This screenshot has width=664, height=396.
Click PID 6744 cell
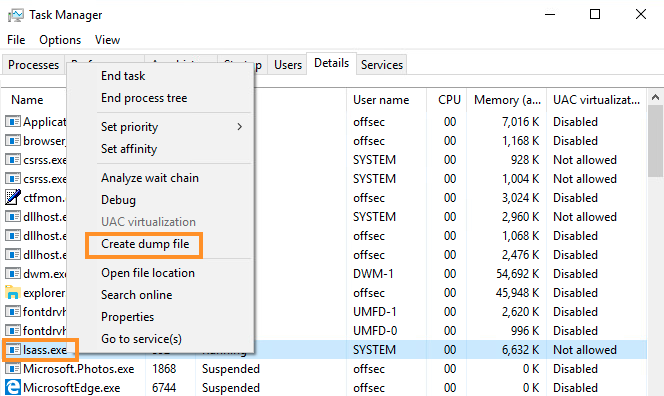coord(164,388)
